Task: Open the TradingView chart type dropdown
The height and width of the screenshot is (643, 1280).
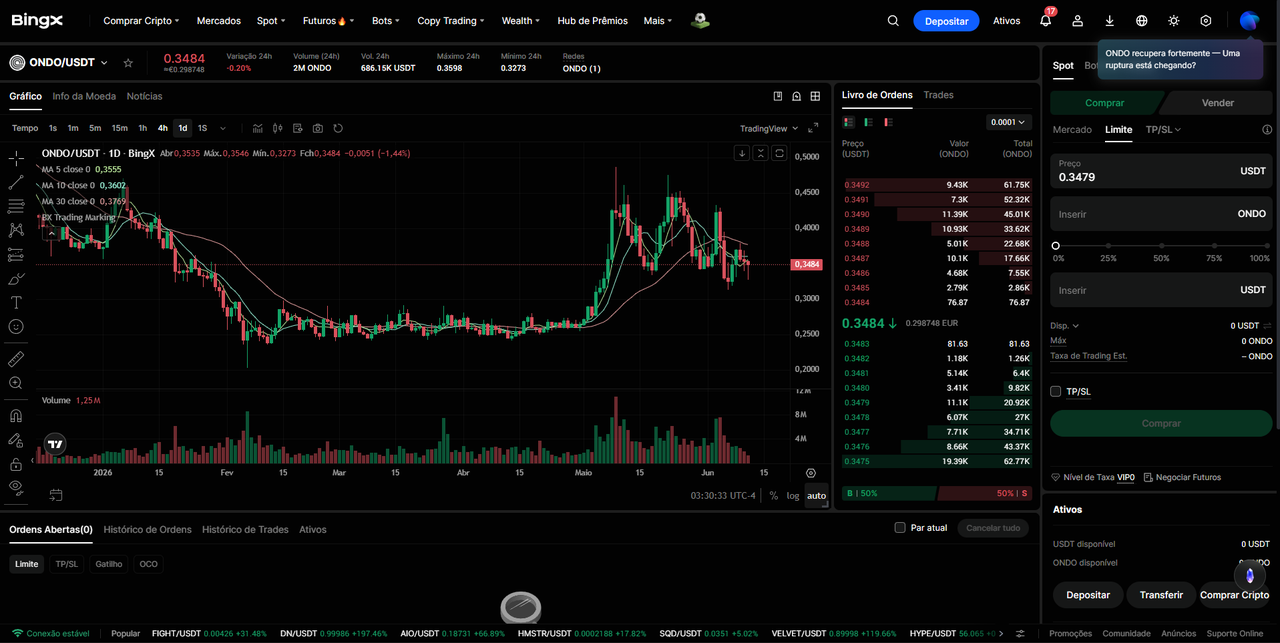Action: [x=769, y=128]
